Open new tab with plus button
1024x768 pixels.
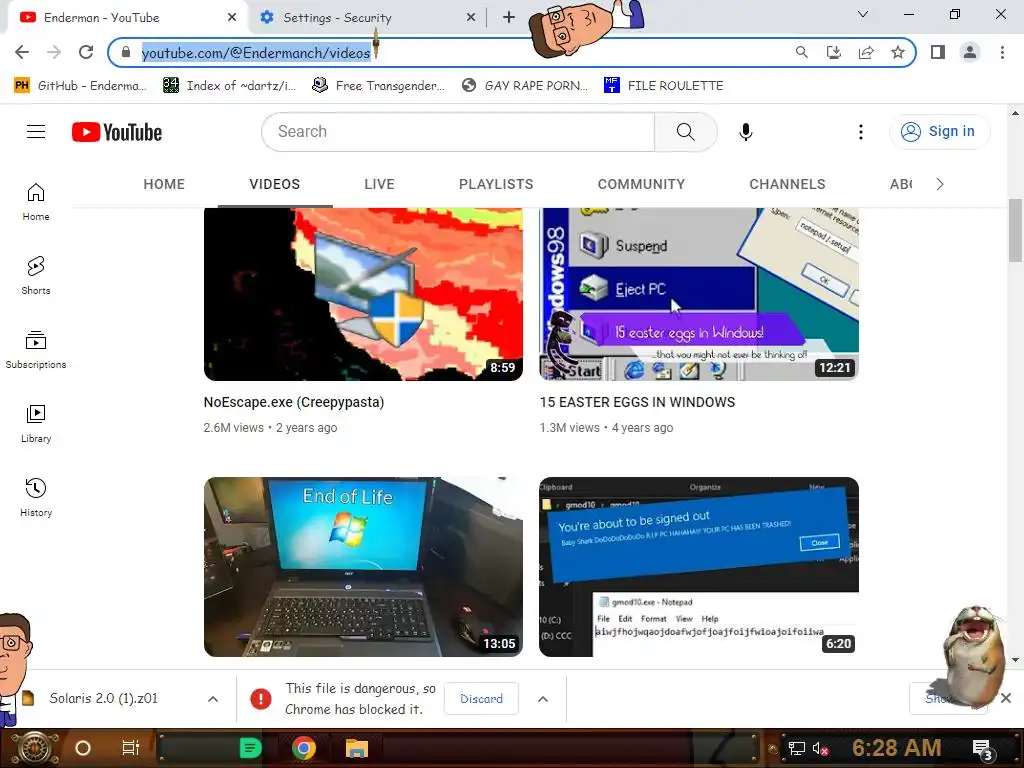pyautogui.click(x=509, y=18)
